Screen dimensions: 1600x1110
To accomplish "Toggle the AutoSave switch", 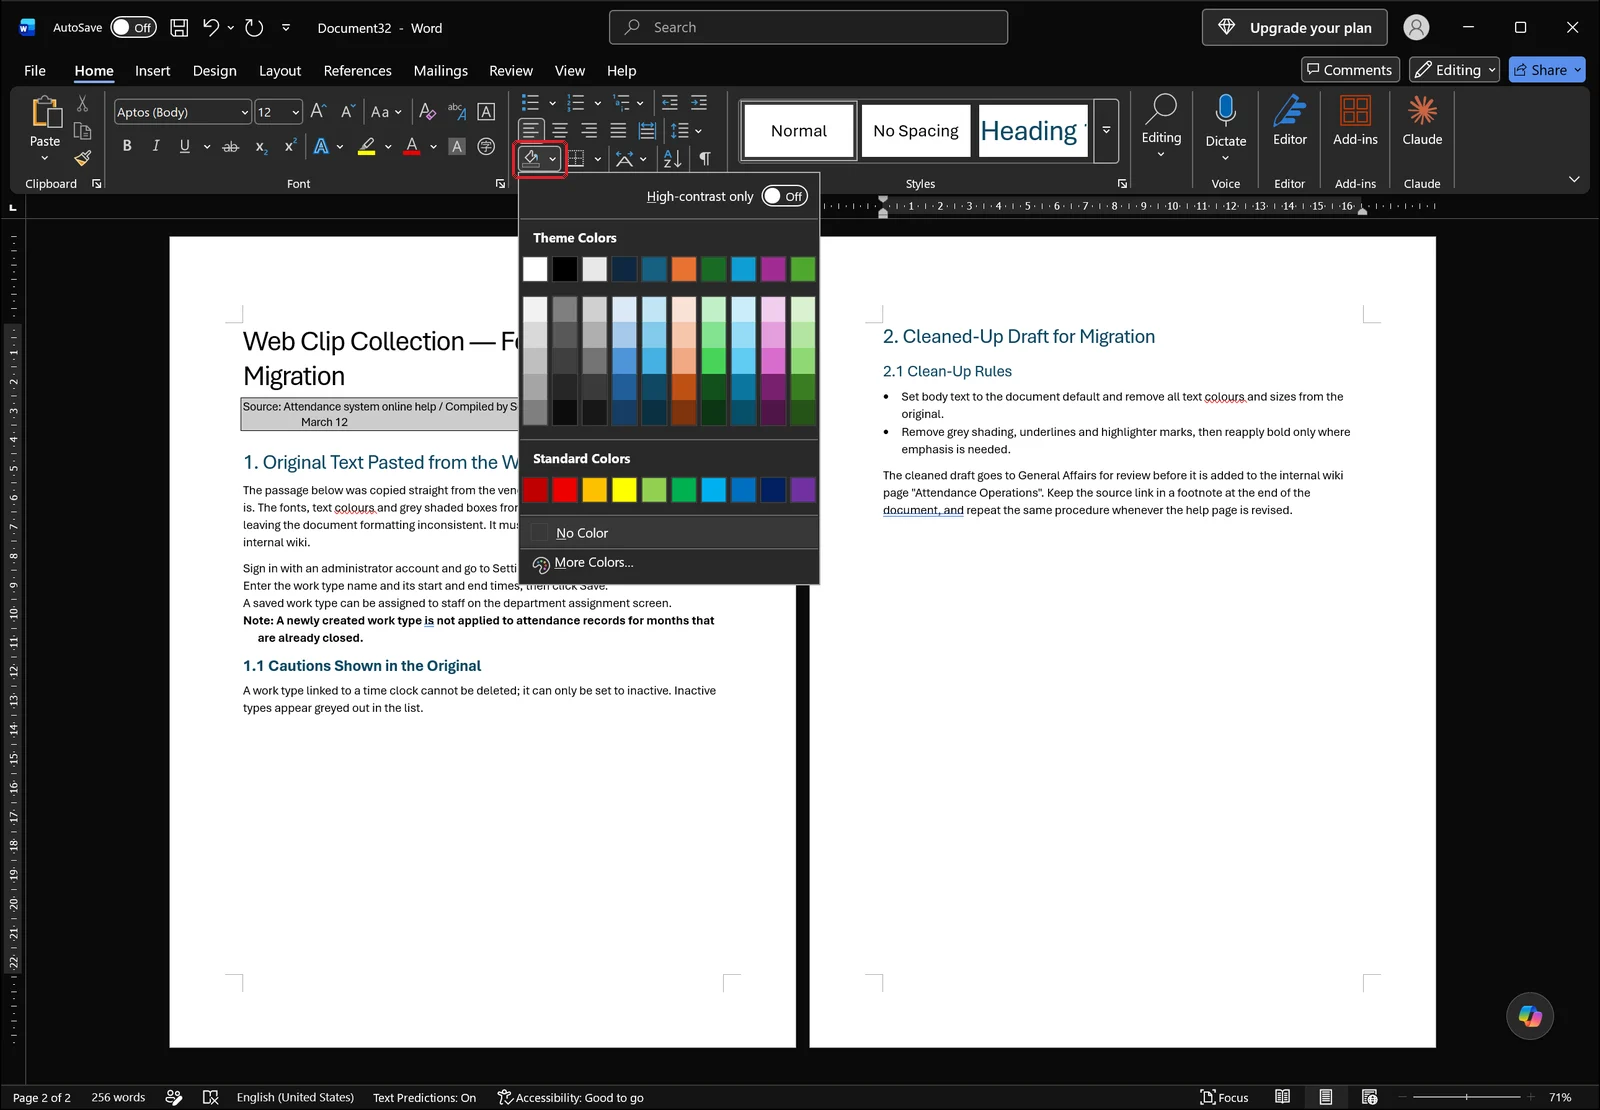I will 133,28.
